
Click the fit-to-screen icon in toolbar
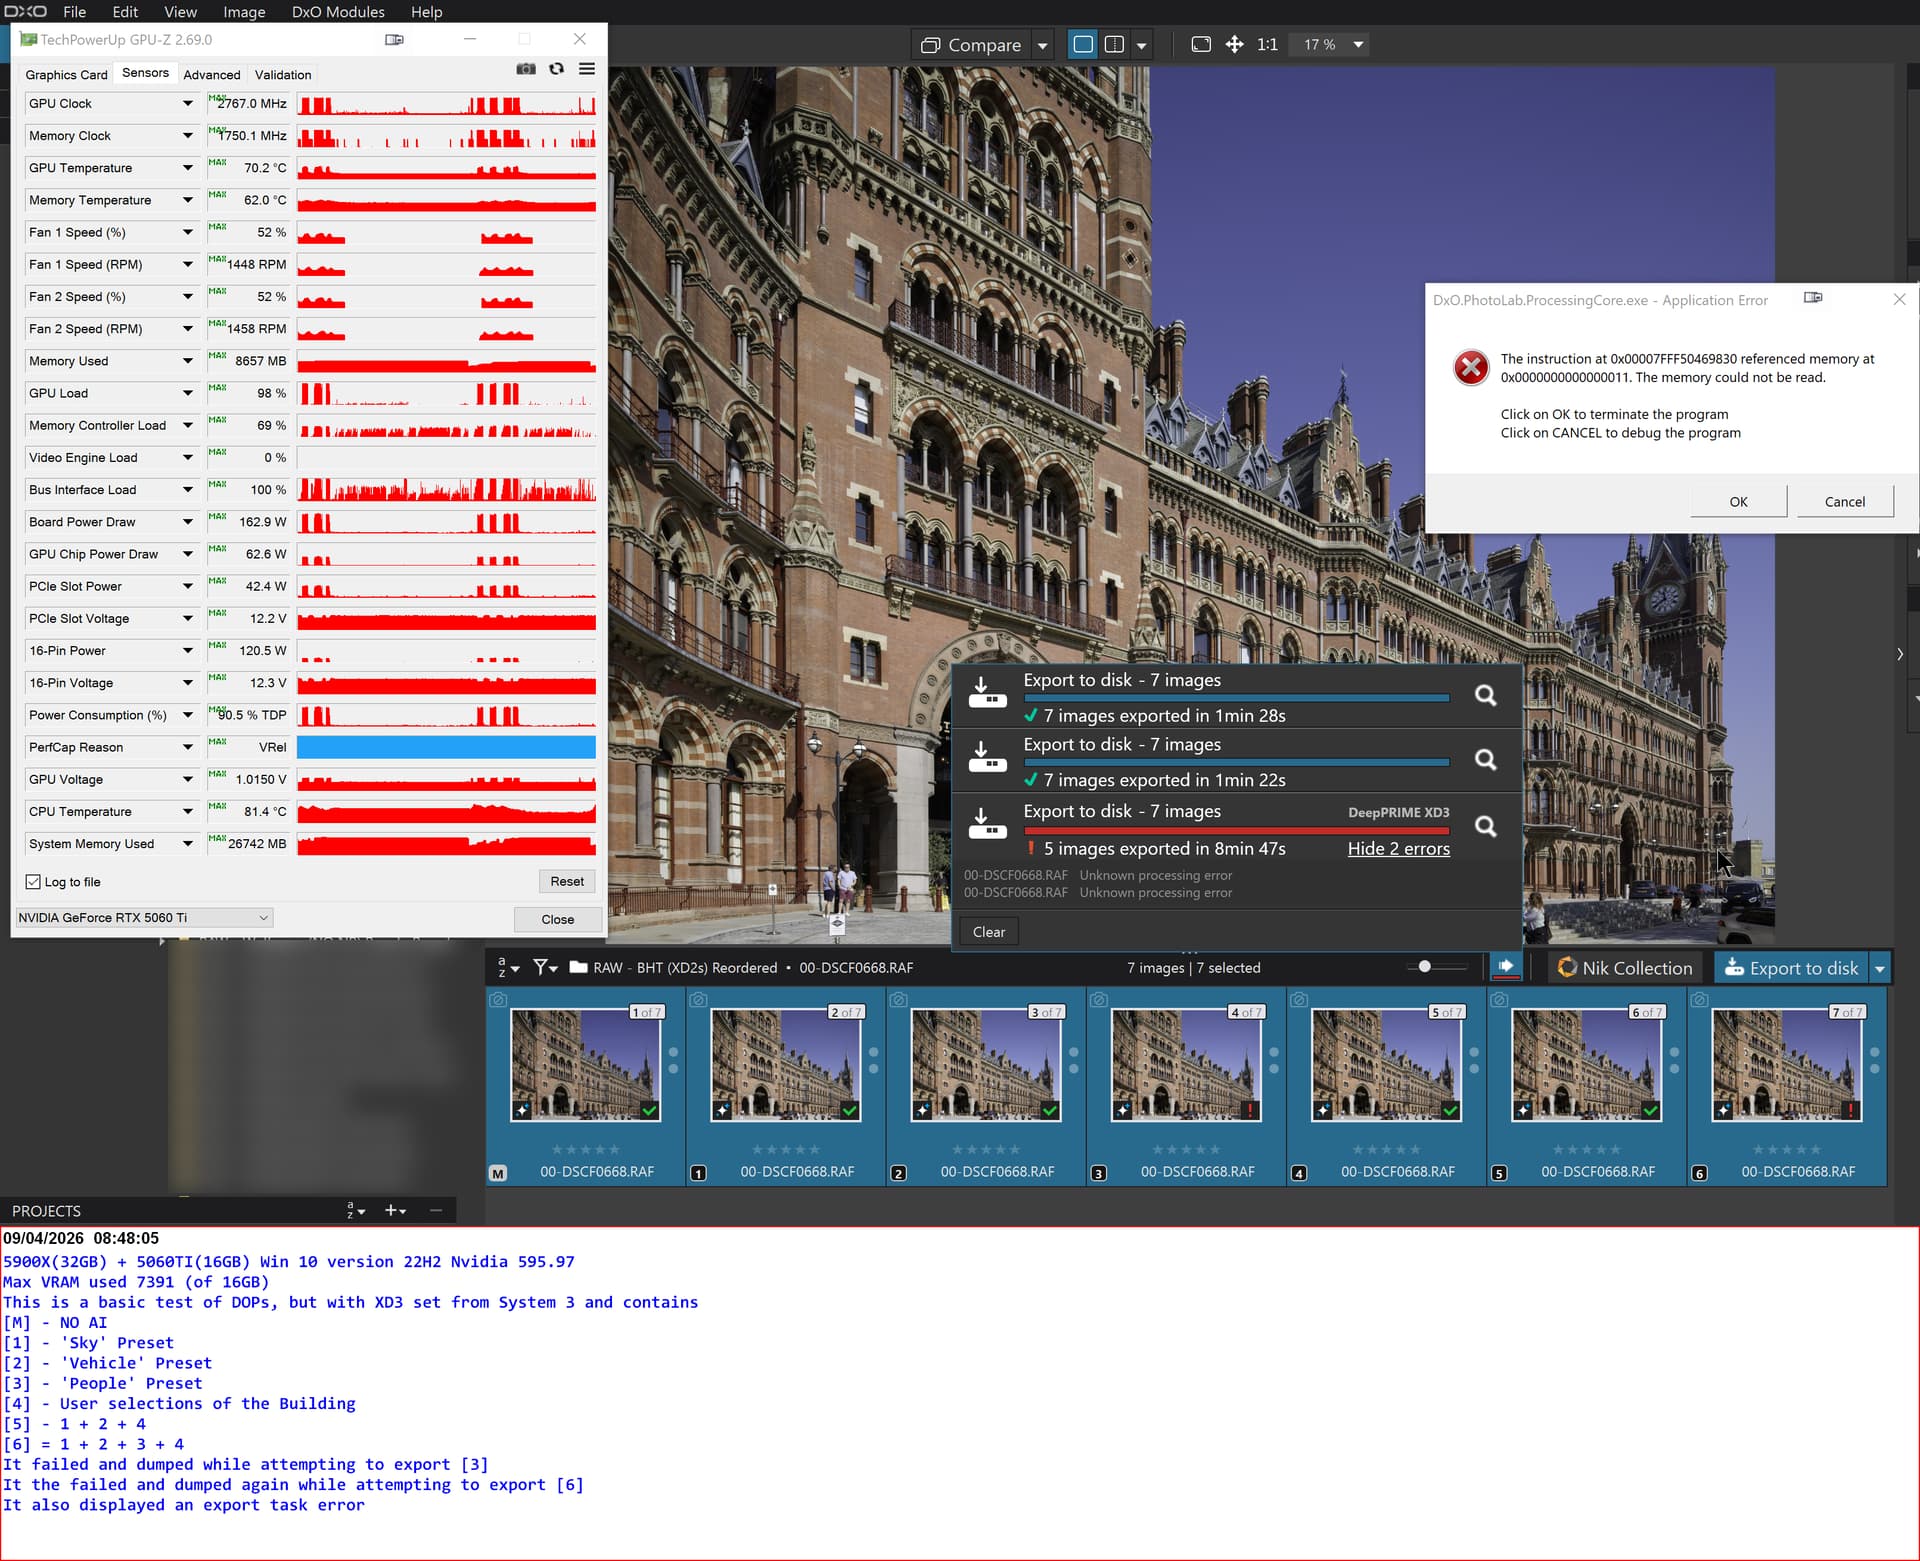coord(1201,45)
